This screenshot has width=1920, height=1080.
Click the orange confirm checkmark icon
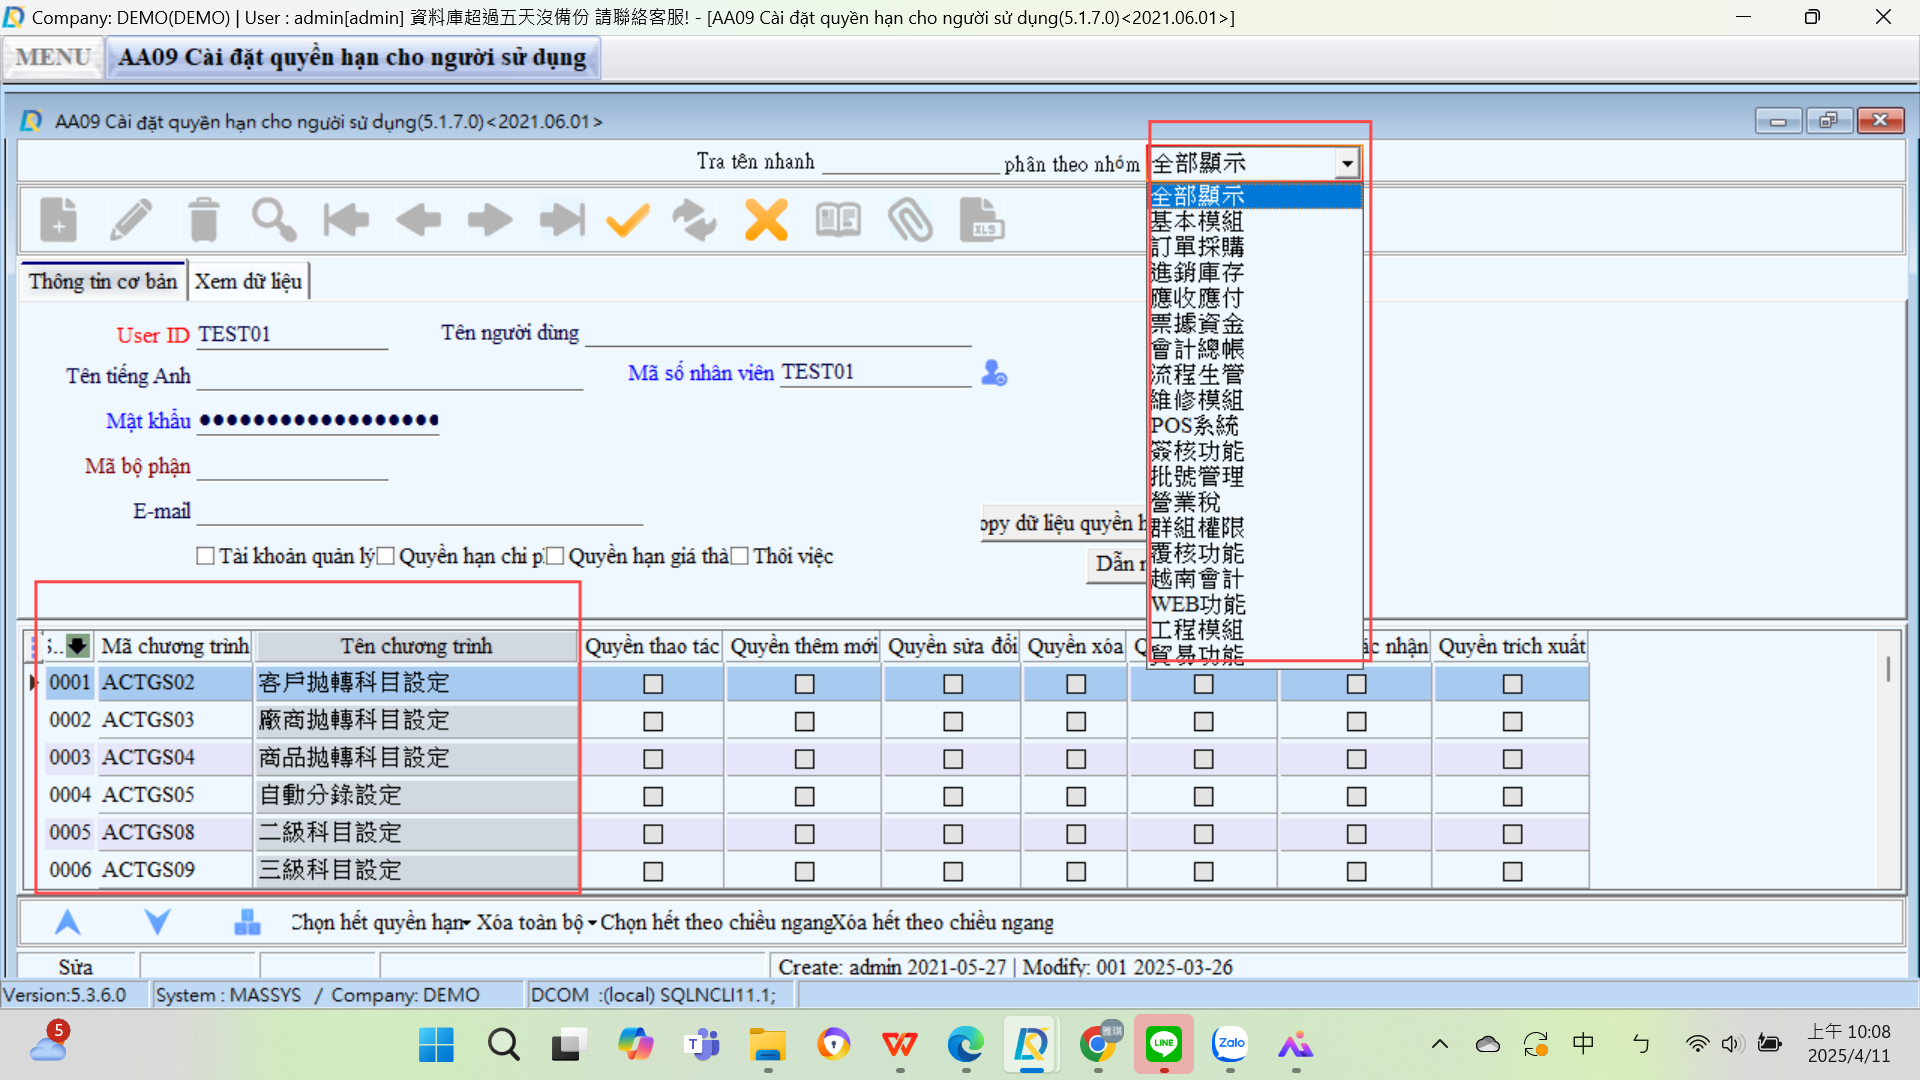coord(628,220)
